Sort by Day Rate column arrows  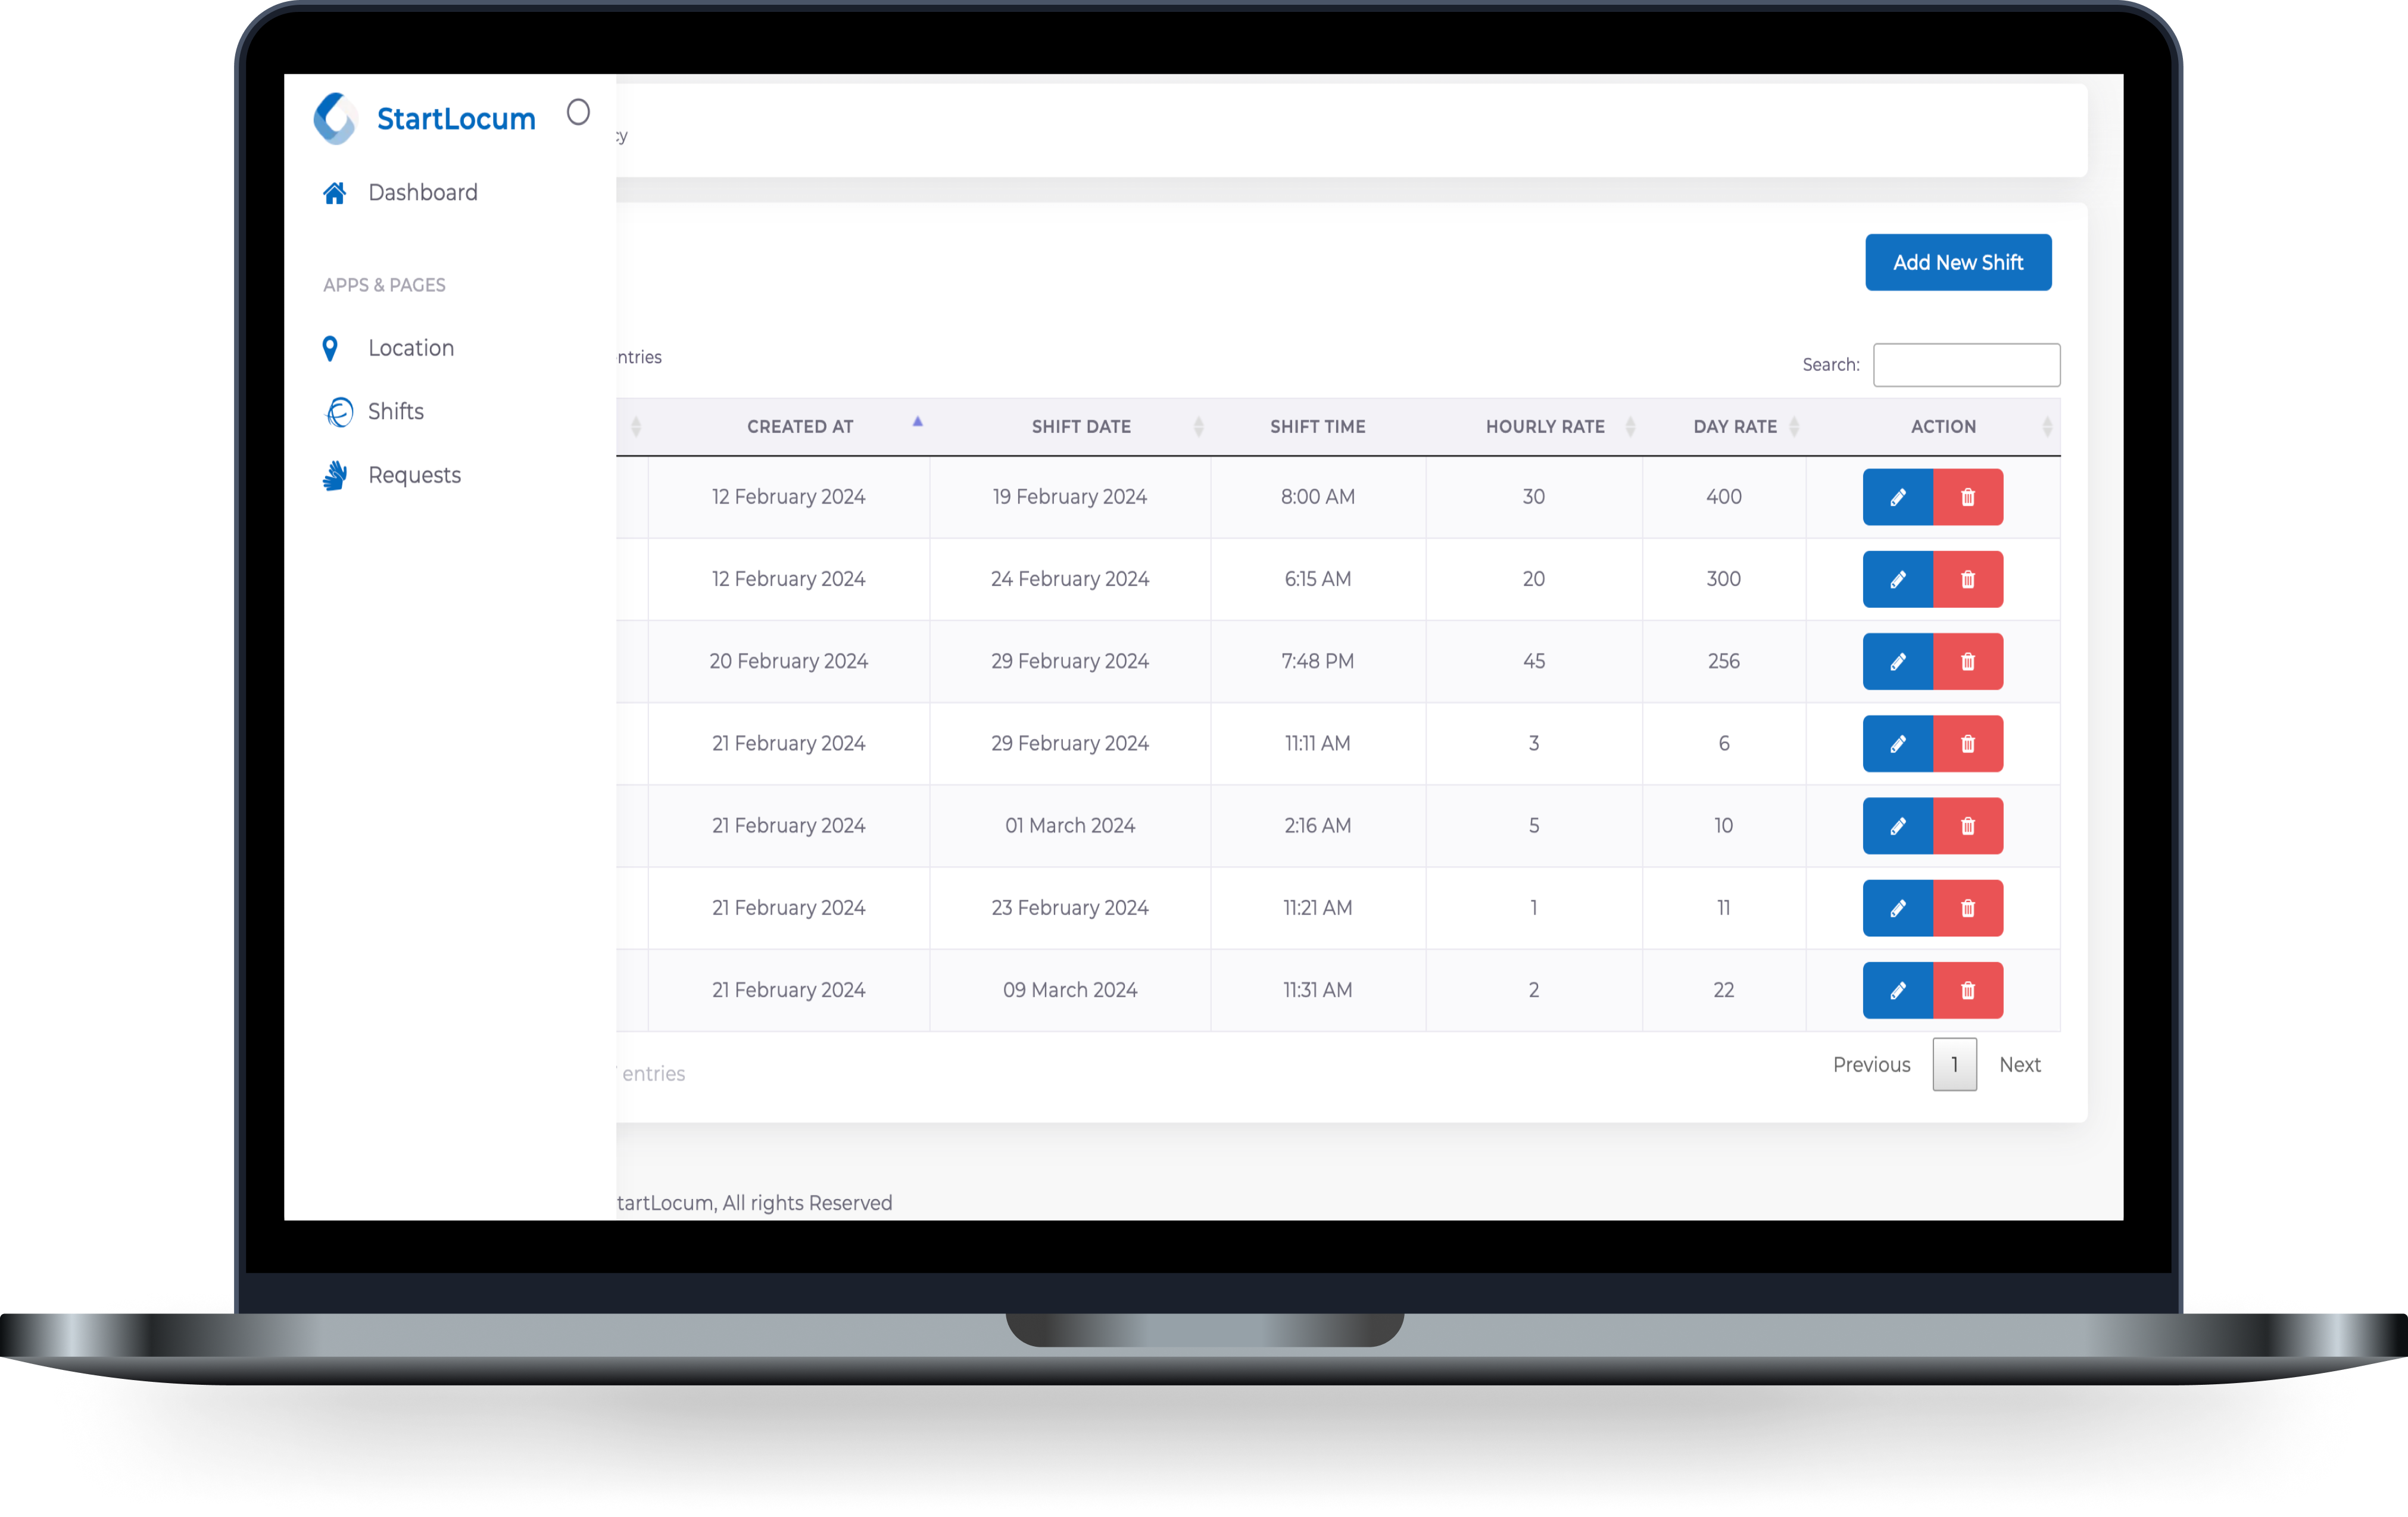pos(1794,427)
